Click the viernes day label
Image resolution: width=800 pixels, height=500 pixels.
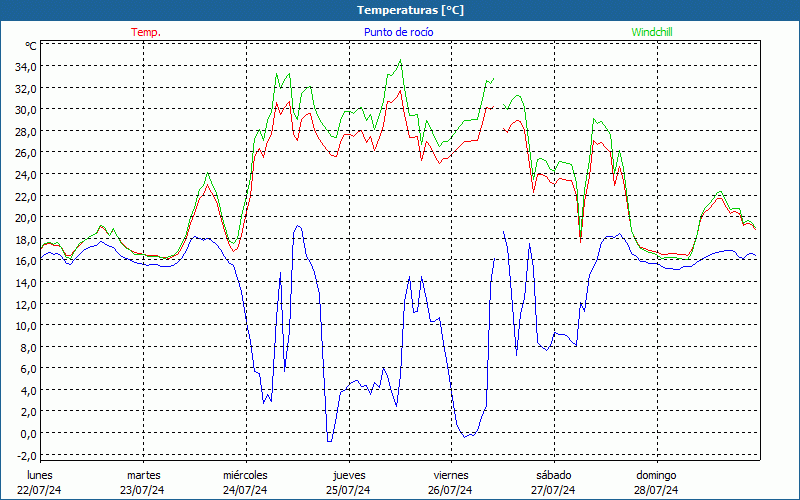[451, 475]
